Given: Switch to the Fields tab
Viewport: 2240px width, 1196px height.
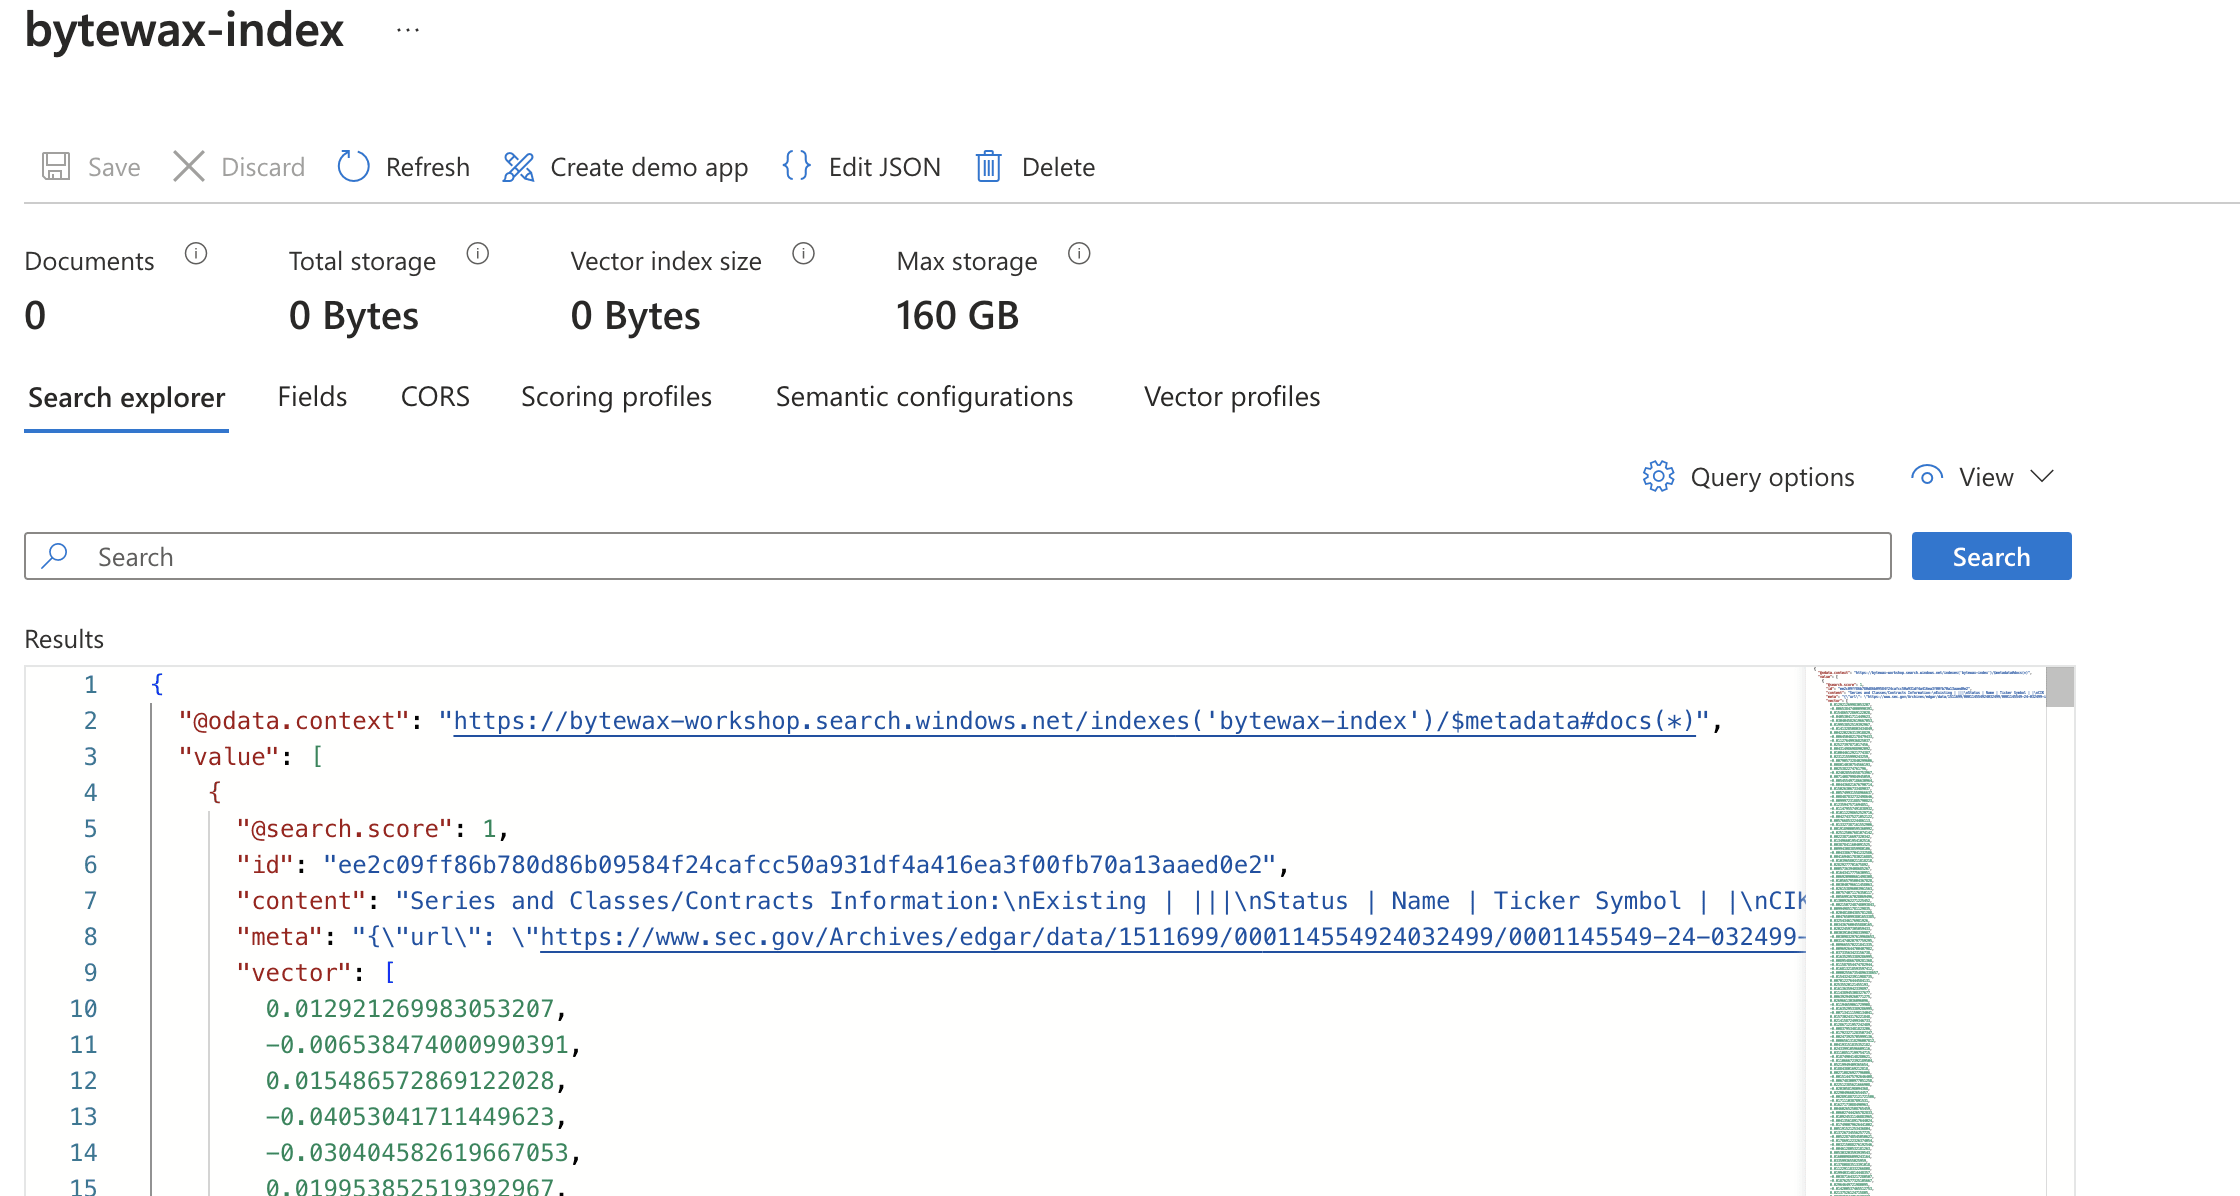Looking at the screenshot, I should (x=312, y=397).
